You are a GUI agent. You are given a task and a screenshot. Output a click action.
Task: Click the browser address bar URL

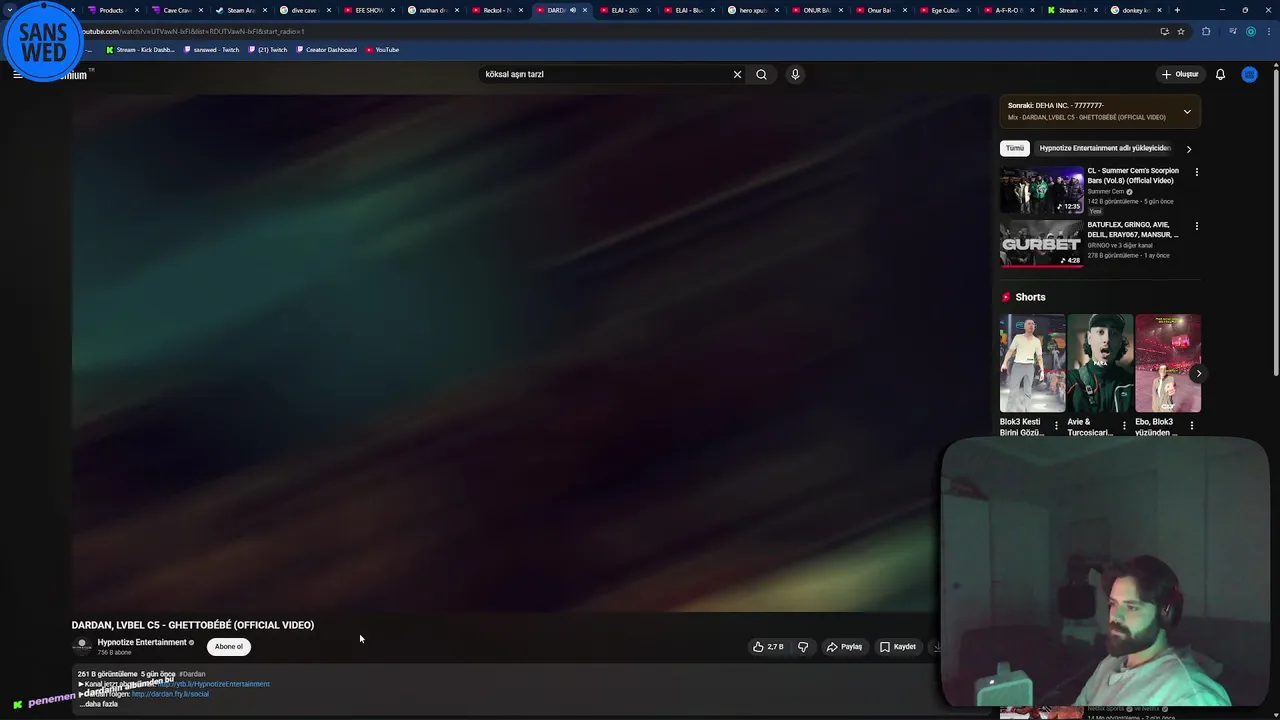[x=195, y=31]
